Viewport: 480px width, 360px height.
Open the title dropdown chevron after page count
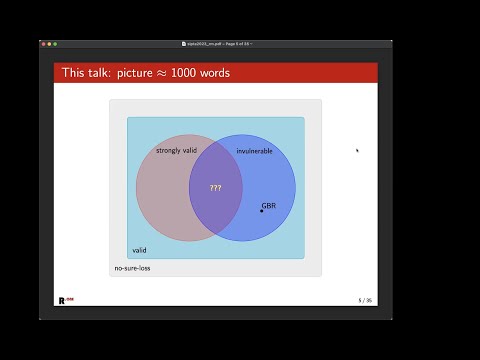coord(251,44)
